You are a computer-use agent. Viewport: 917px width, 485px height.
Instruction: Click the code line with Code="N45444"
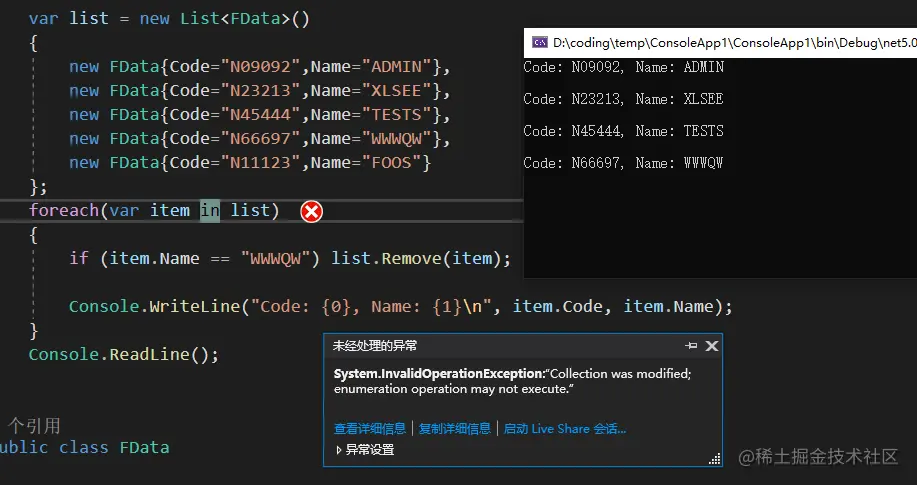pyautogui.click(x=260, y=115)
